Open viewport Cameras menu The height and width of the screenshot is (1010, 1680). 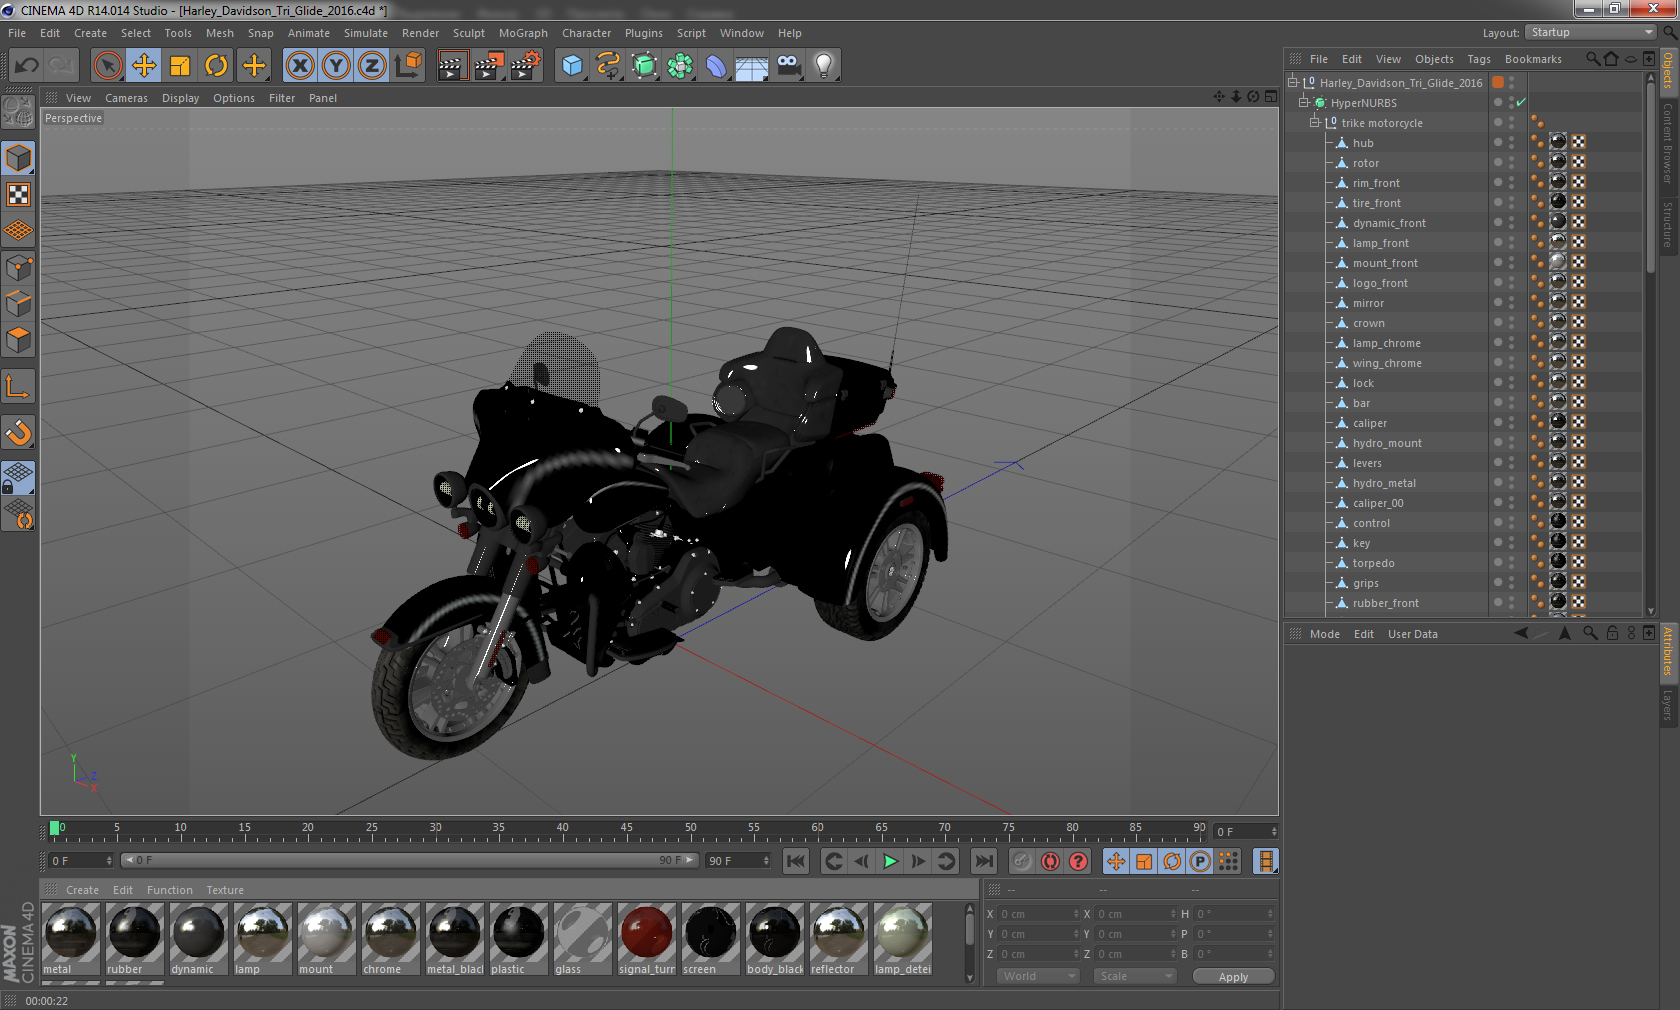pos(126,98)
